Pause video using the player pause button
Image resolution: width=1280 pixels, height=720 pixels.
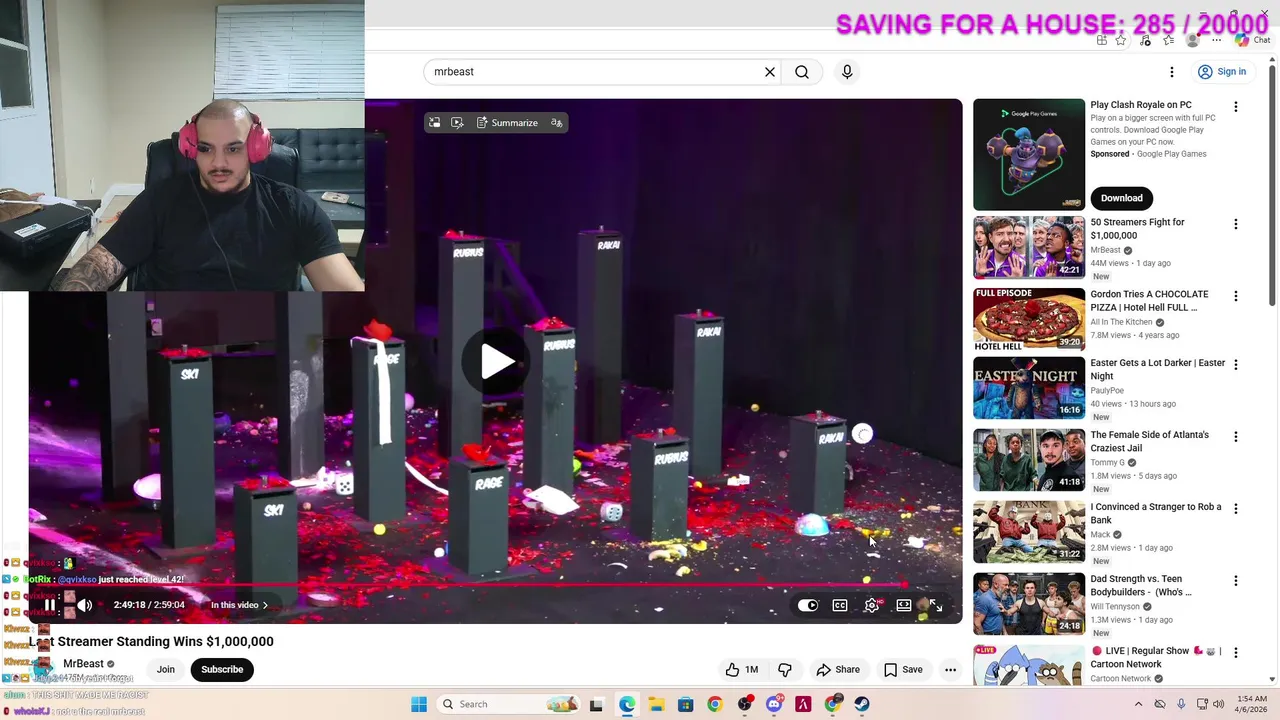coord(49,605)
